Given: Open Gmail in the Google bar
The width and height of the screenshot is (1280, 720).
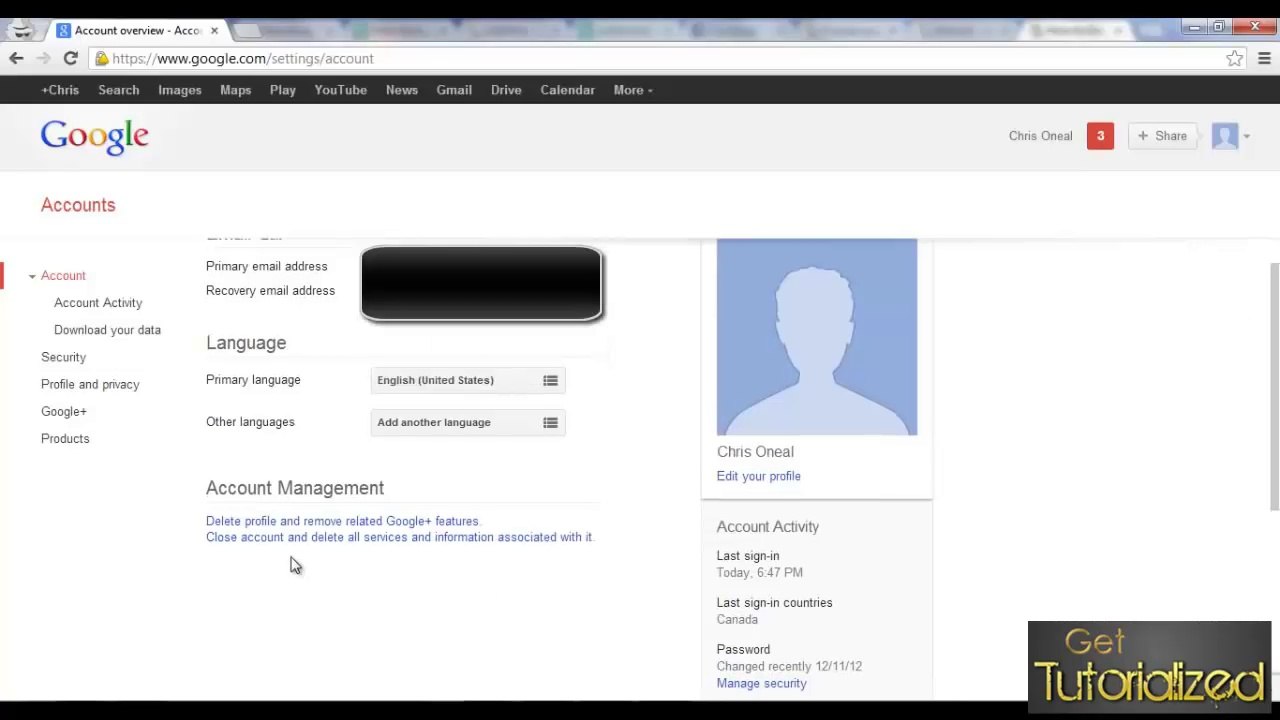Looking at the screenshot, I should [454, 90].
